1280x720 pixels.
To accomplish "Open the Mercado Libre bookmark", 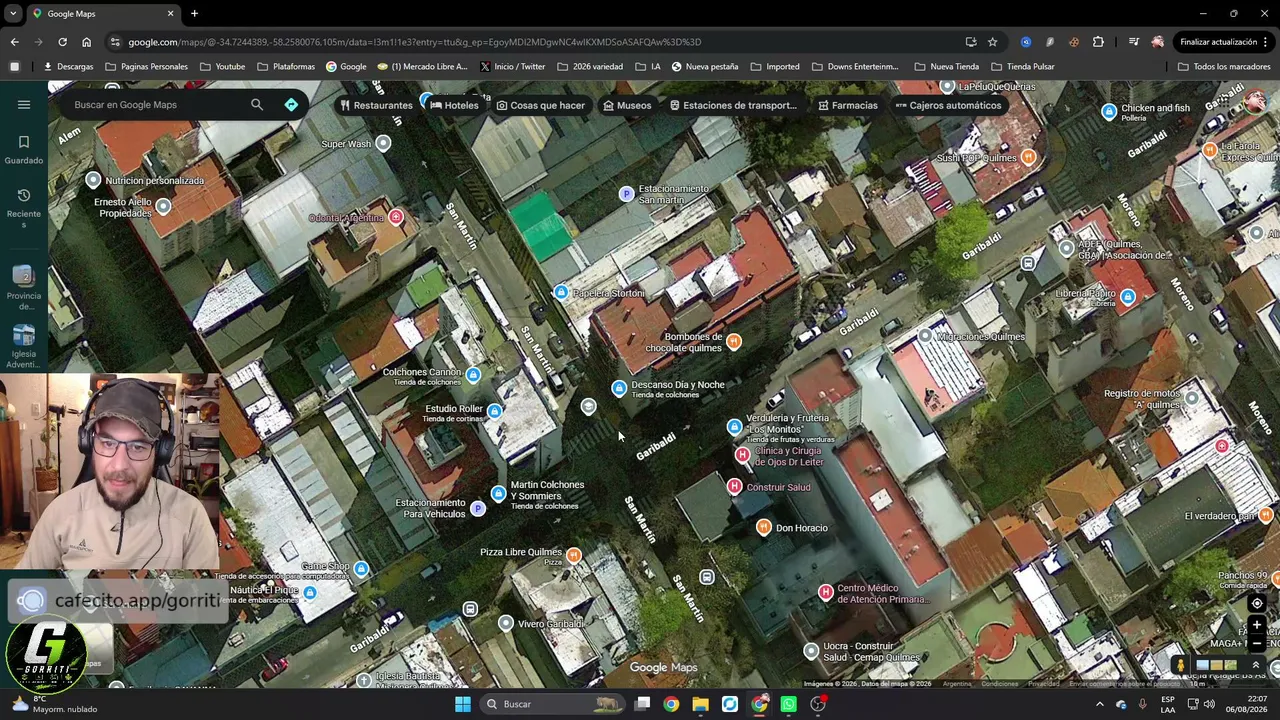I will [422, 67].
